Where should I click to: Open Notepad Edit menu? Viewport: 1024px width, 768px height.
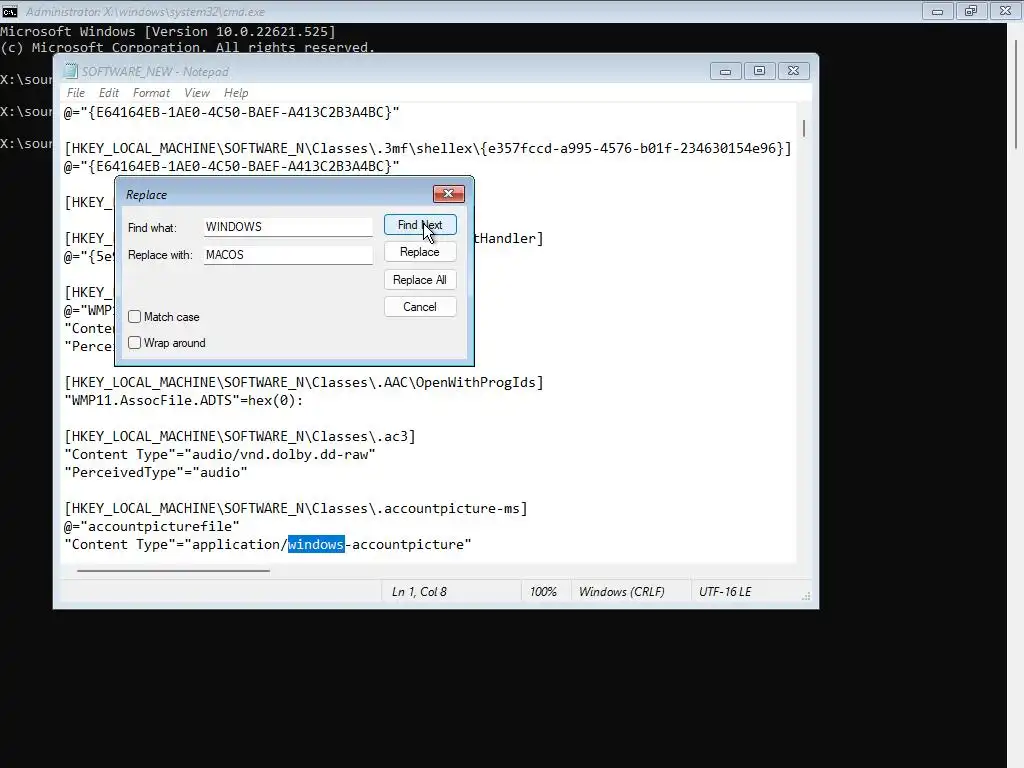[x=108, y=93]
